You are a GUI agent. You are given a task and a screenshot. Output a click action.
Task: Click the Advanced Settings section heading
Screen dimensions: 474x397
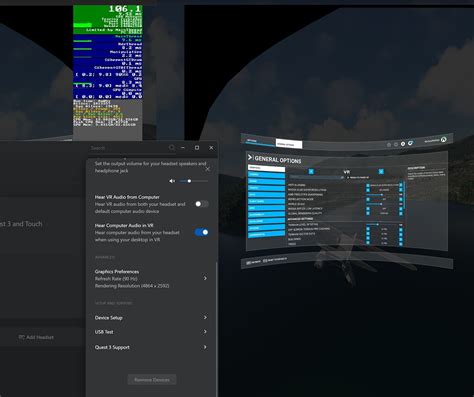(300, 219)
